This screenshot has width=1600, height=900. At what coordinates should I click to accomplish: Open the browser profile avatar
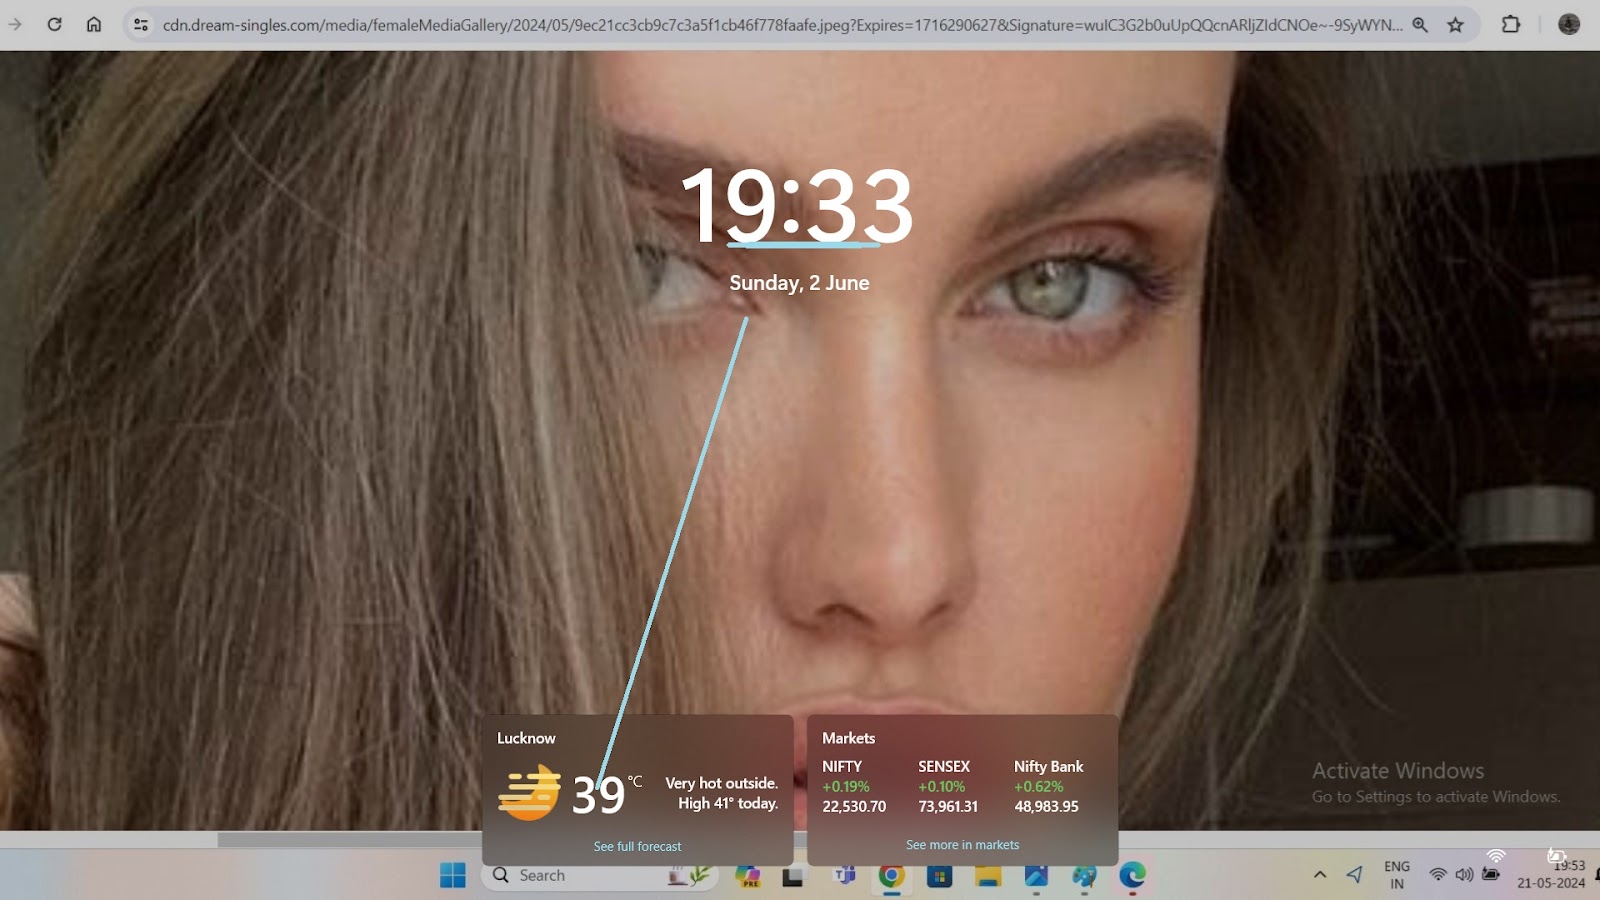[1568, 24]
